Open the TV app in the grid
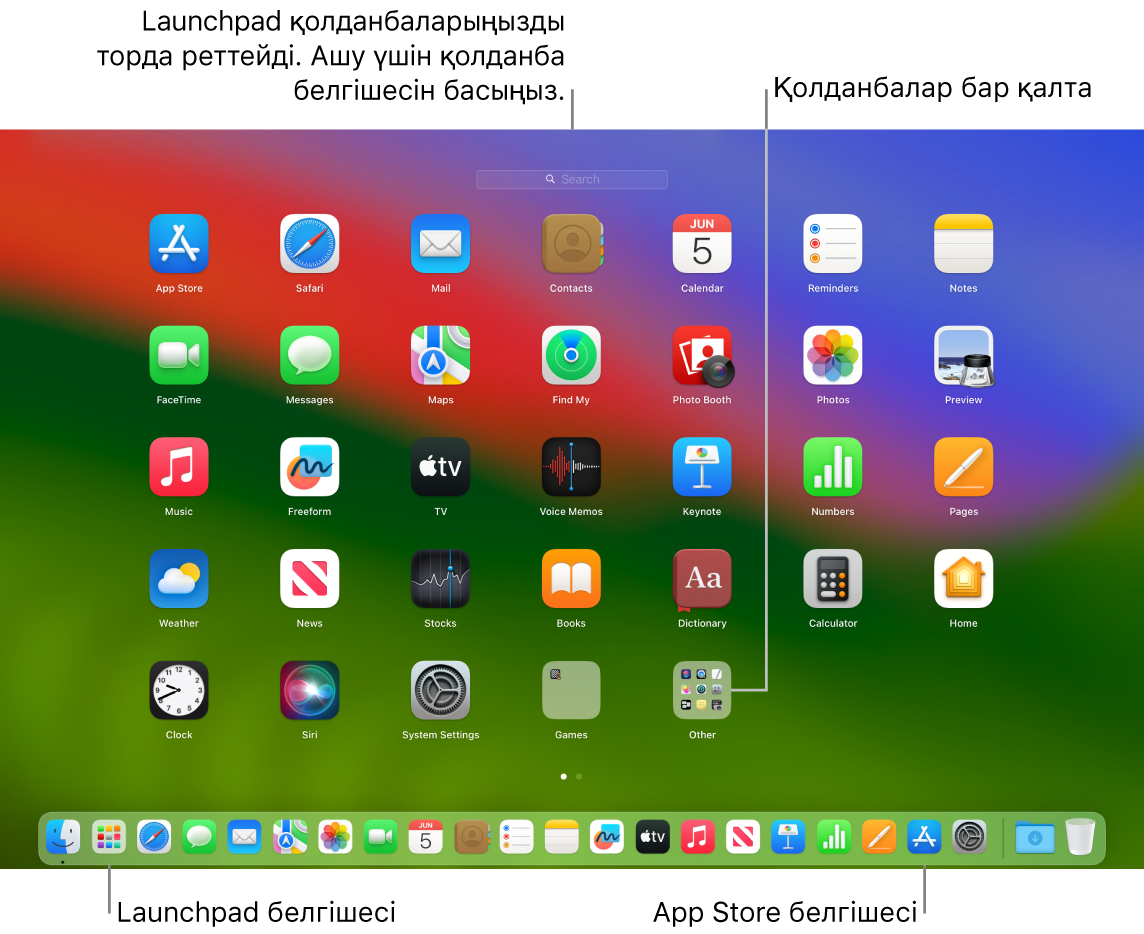The image size is (1144, 934). [x=440, y=467]
